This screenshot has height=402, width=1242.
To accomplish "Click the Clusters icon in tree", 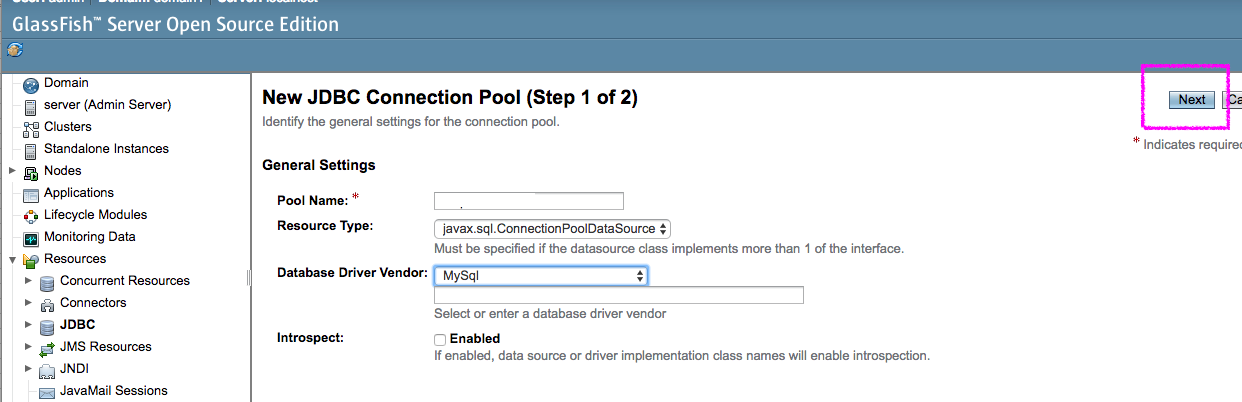I will pyautogui.click(x=30, y=129).
